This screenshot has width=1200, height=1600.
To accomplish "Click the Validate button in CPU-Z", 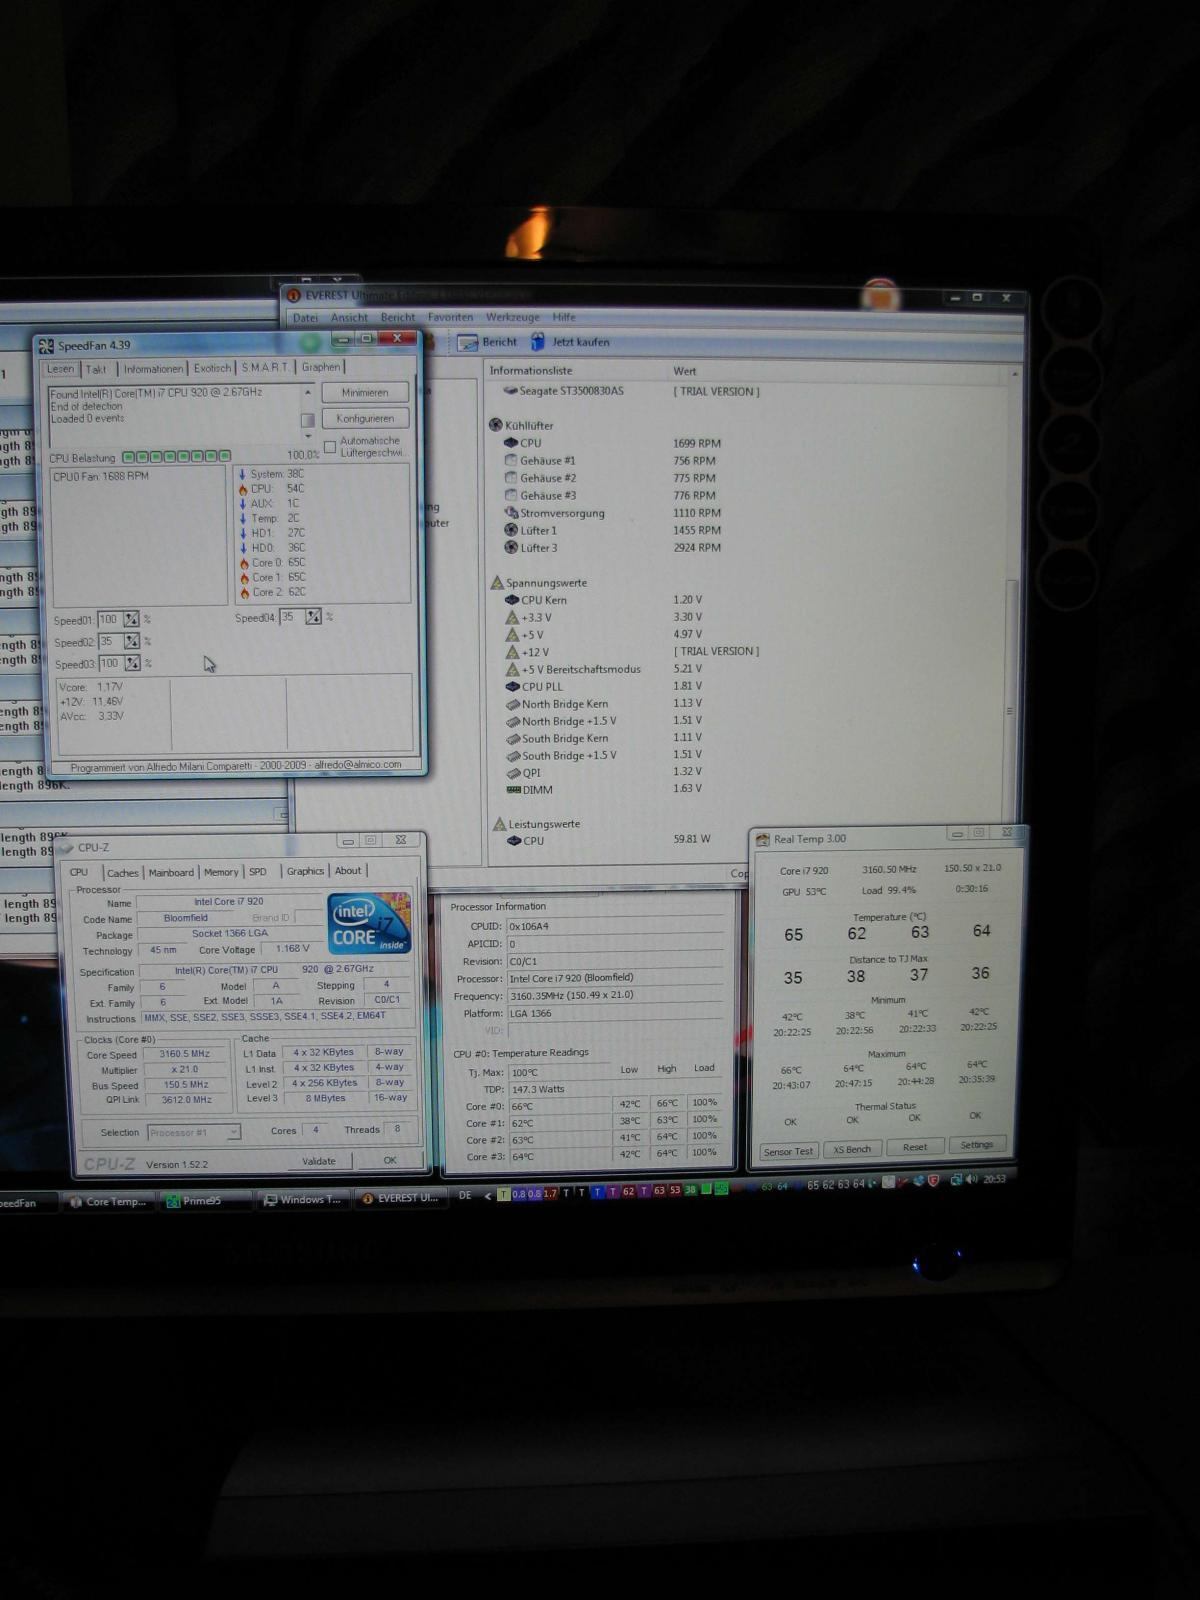I will point(319,1161).
